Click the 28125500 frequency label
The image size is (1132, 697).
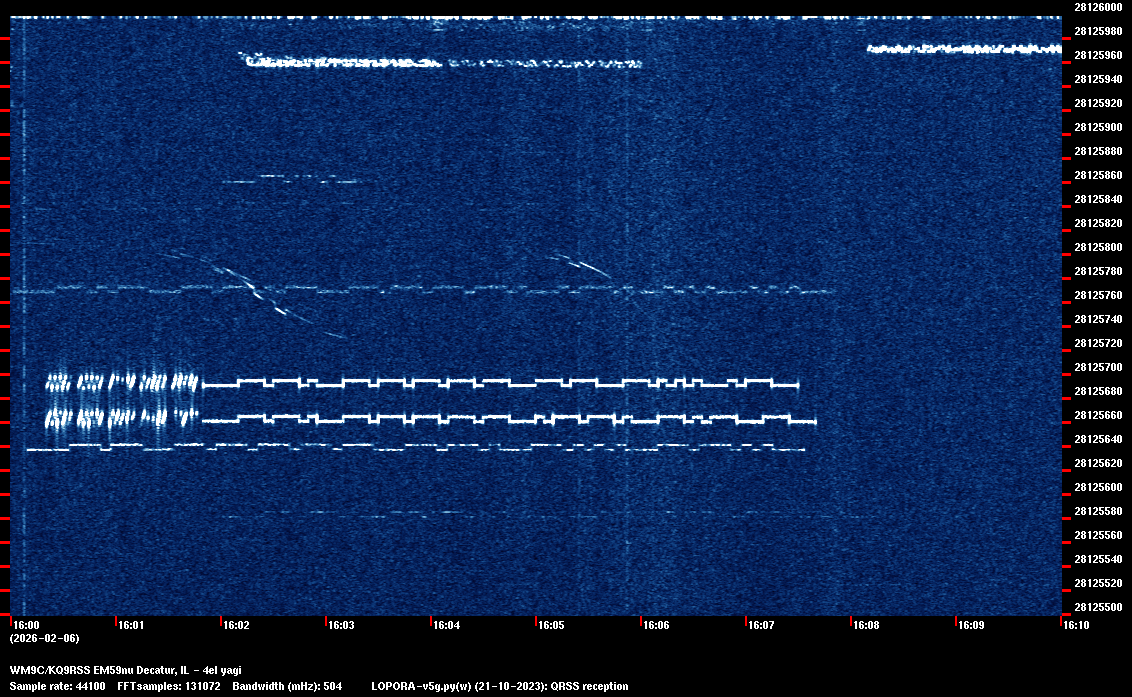[x=1097, y=607]
